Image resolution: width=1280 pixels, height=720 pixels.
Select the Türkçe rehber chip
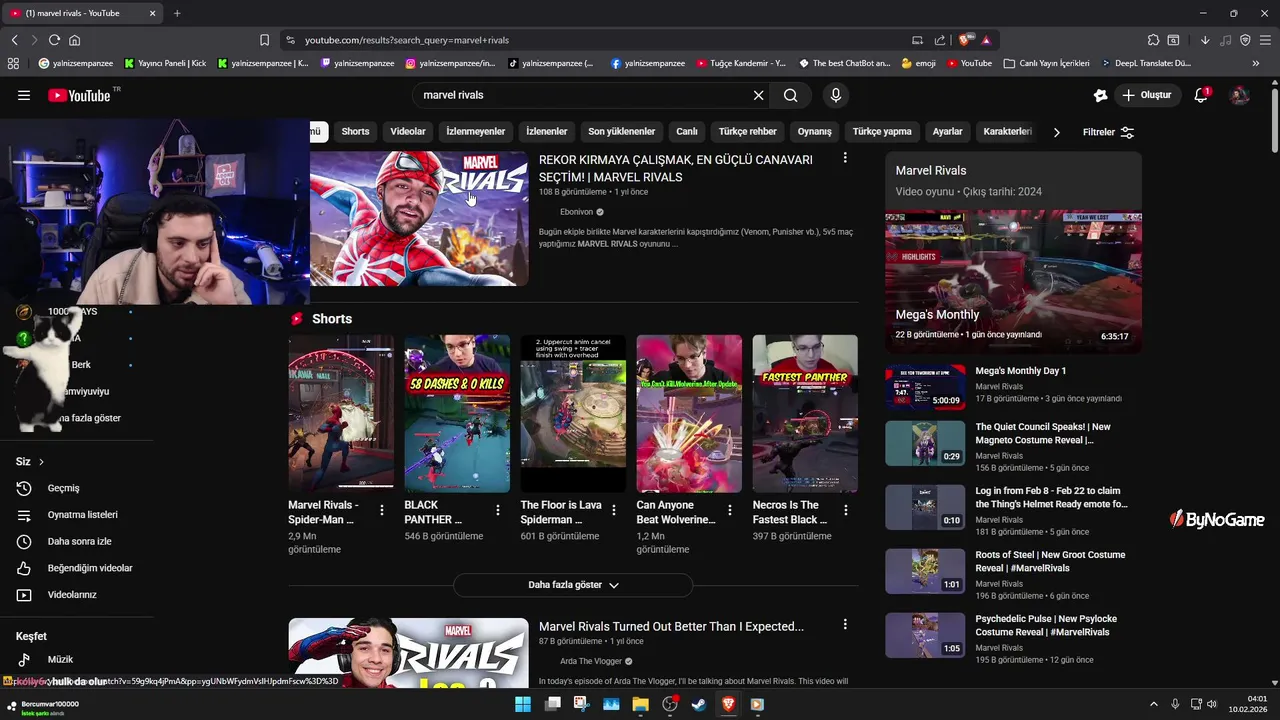click(x=748, y=132)
